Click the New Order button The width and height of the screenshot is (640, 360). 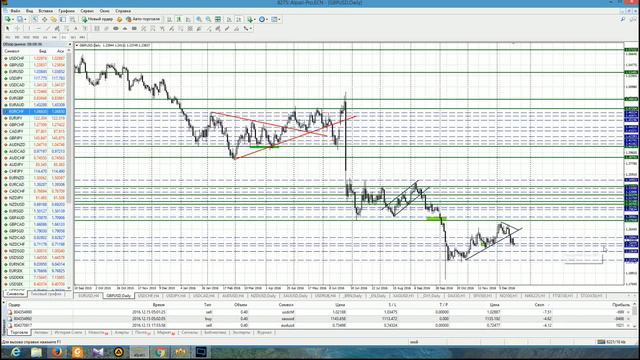(x=97, y=19)
